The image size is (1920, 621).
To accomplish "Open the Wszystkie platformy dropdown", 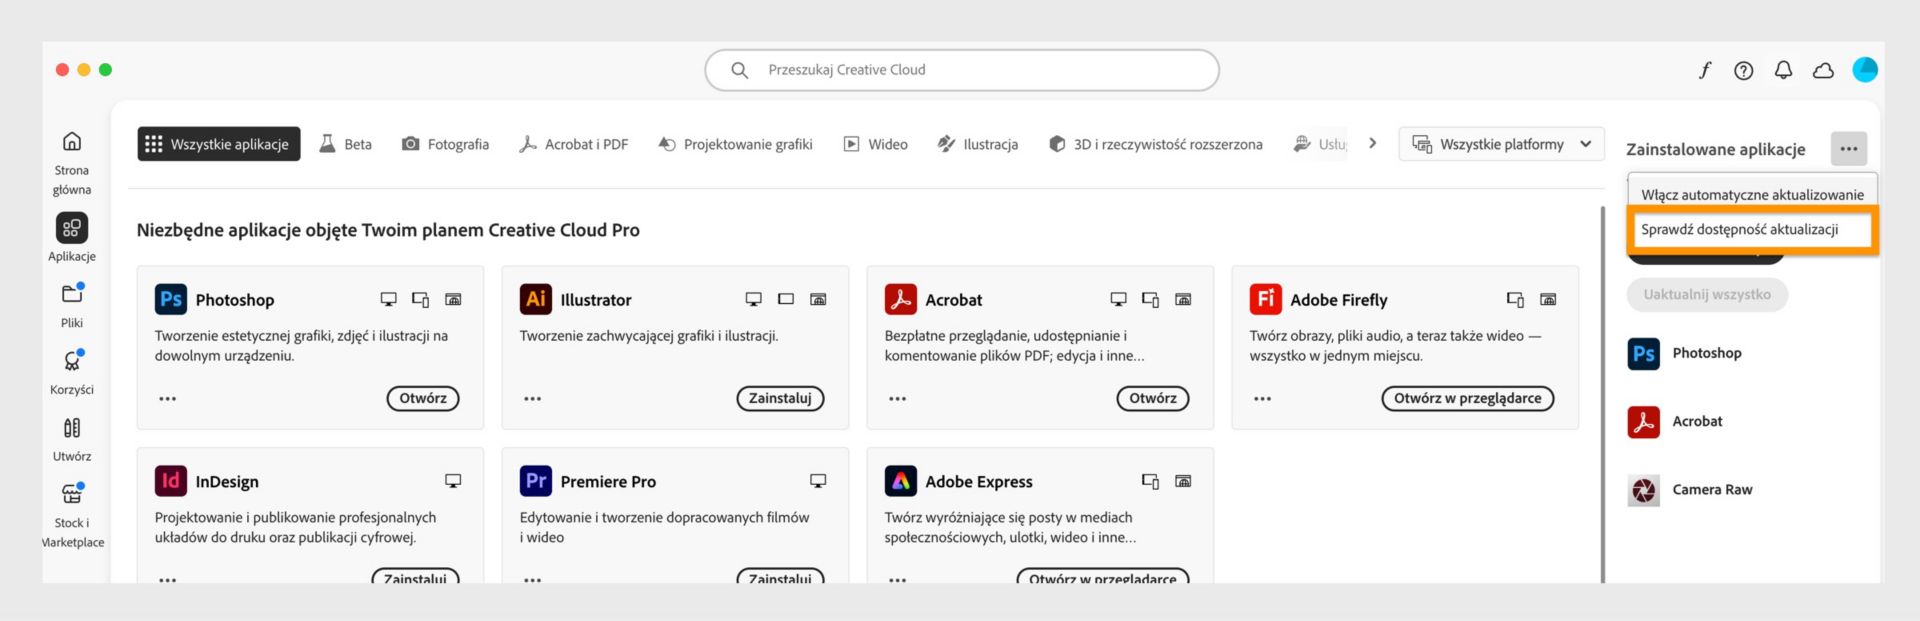I will pyautogui.click(x=1500, y=143).
